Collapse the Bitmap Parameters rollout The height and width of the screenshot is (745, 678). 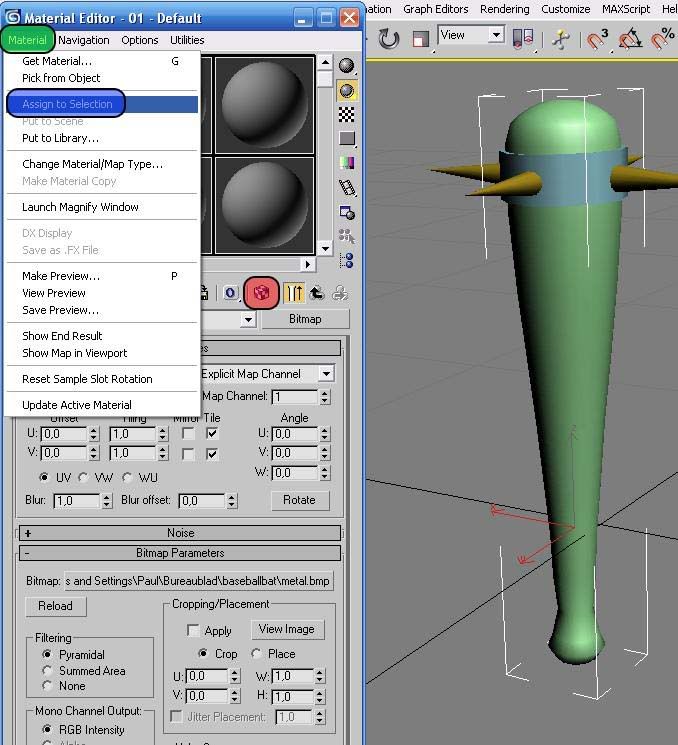point(180,553)
